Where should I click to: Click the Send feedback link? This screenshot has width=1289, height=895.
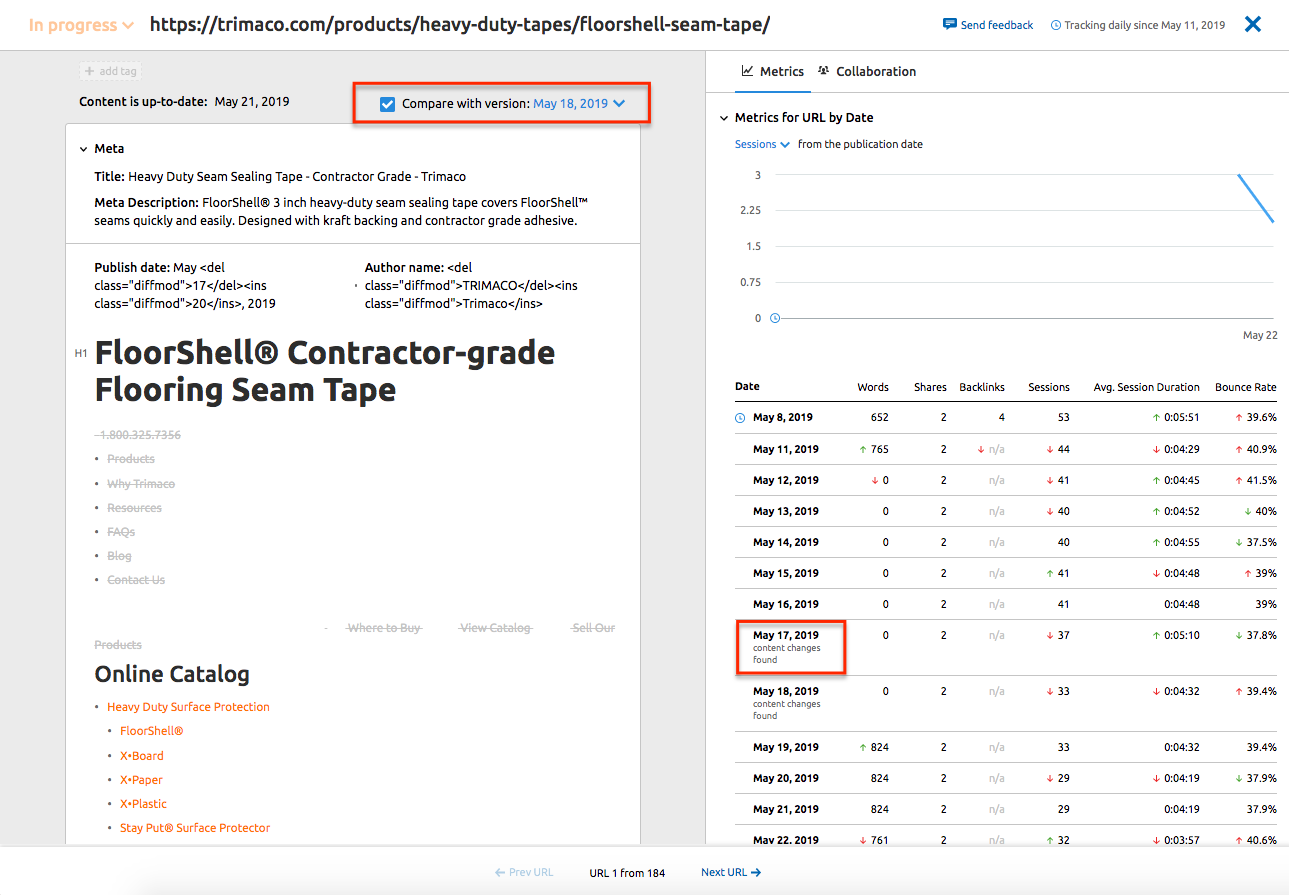tap(997, 25)
